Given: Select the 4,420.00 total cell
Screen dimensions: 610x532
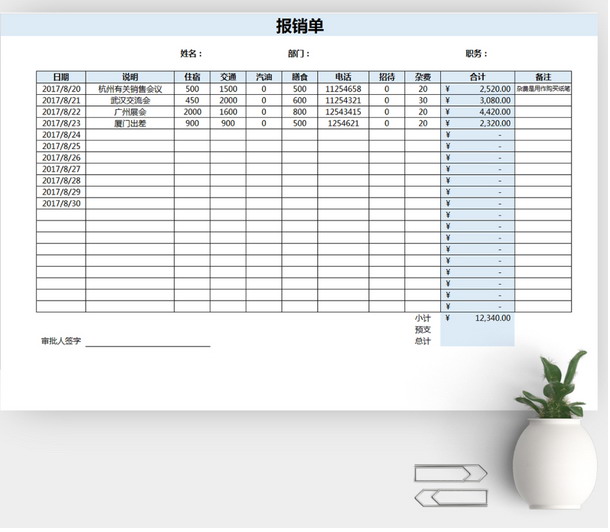Looking at the screenshot, I should pos(478,112).
